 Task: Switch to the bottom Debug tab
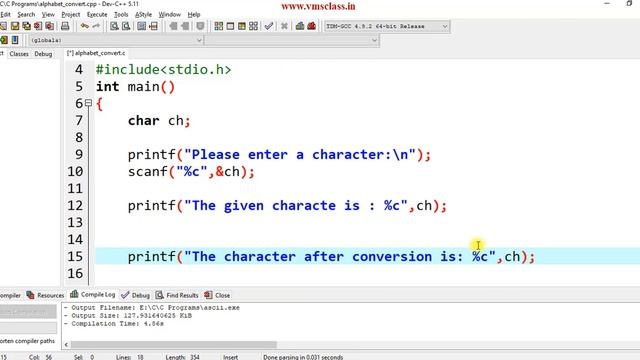(x=136, y=295)
